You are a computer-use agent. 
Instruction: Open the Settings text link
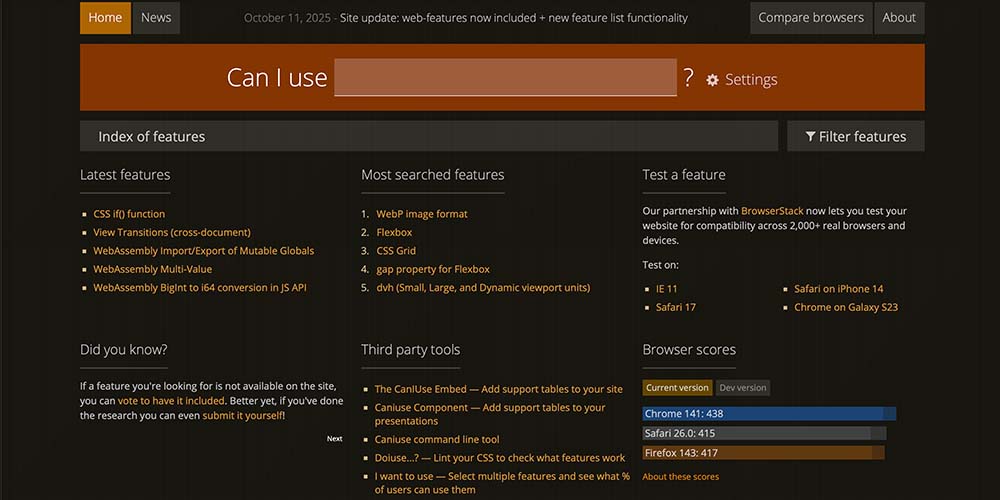point(751,80)
